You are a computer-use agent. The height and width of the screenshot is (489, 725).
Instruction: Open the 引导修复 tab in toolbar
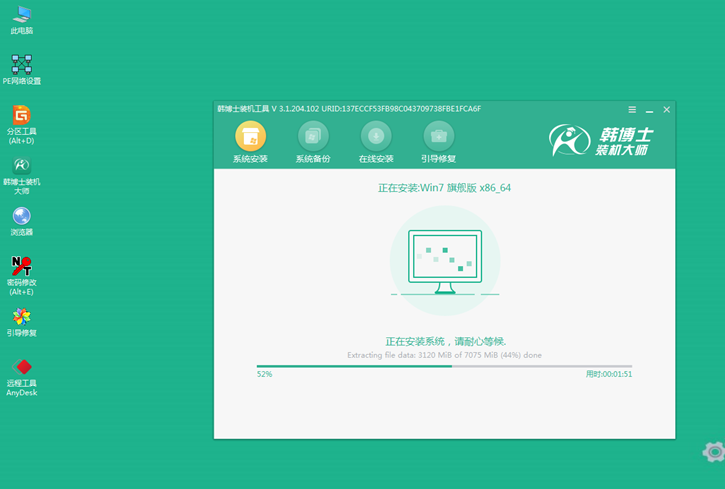pyautogui.click(x=438, y=142)
